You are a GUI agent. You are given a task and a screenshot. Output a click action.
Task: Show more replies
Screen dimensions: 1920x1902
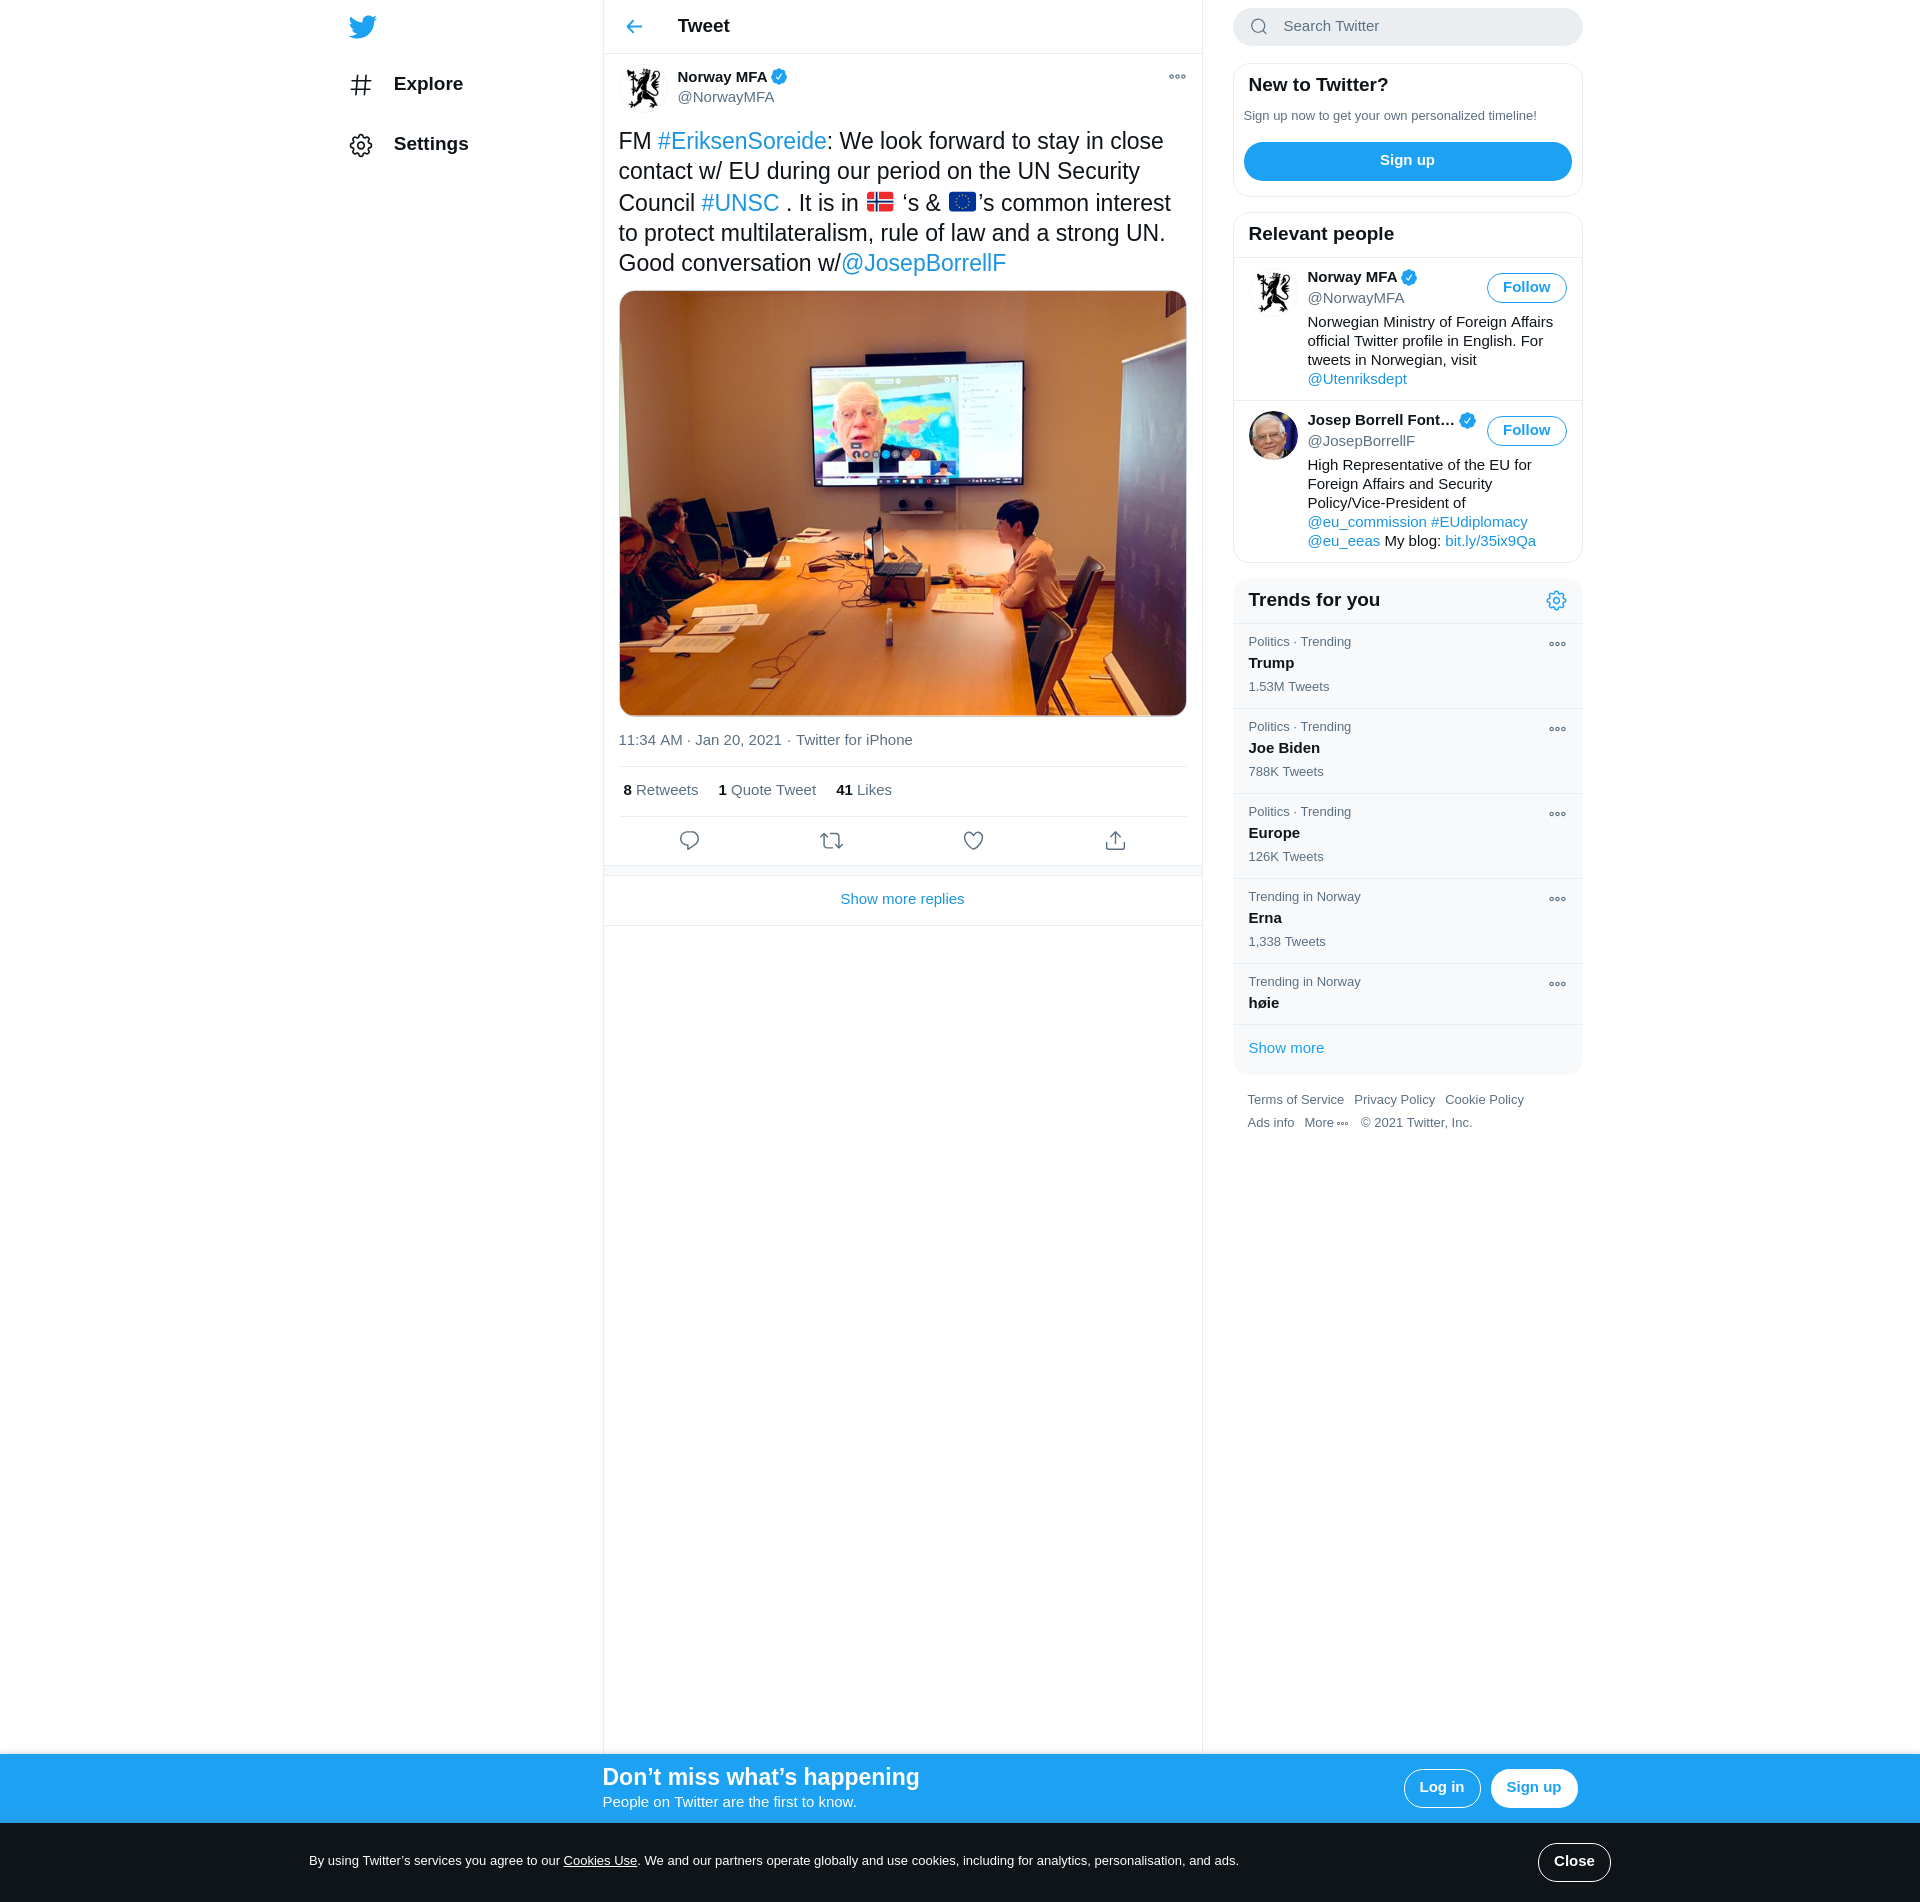click(x=902, y=899)
